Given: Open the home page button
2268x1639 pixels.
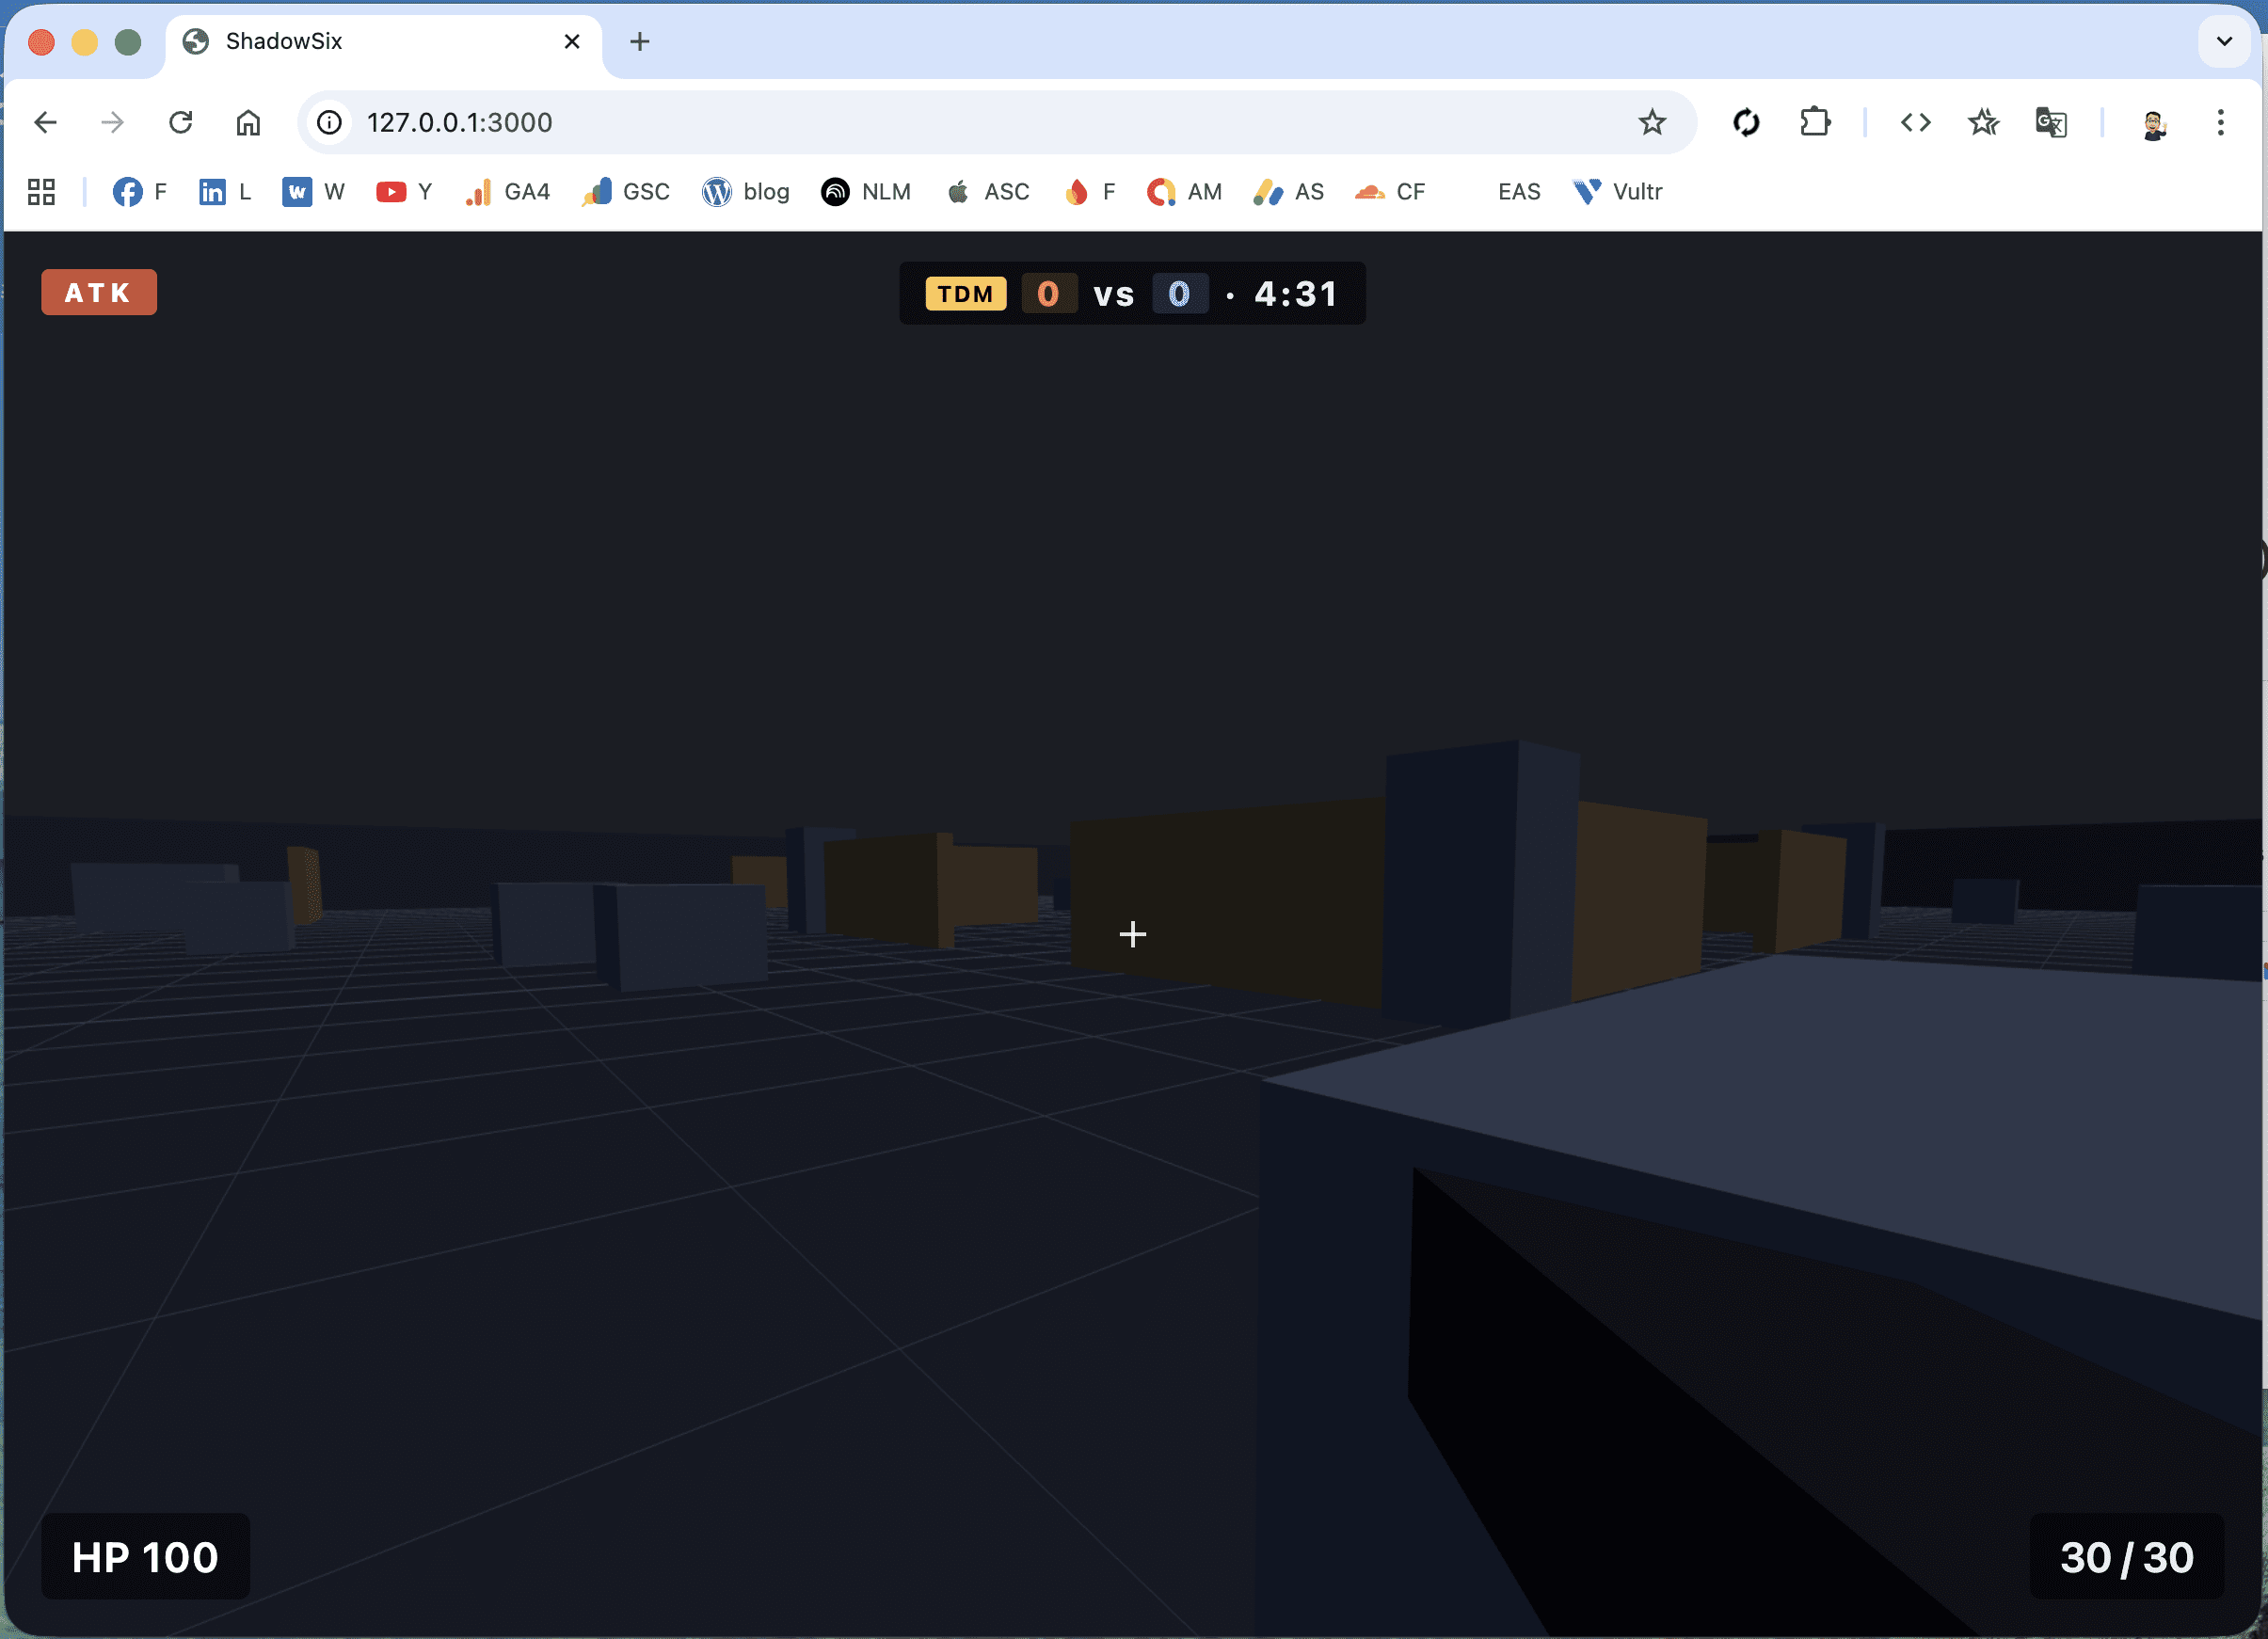Looking at the screenshot, I should point(248,122).
